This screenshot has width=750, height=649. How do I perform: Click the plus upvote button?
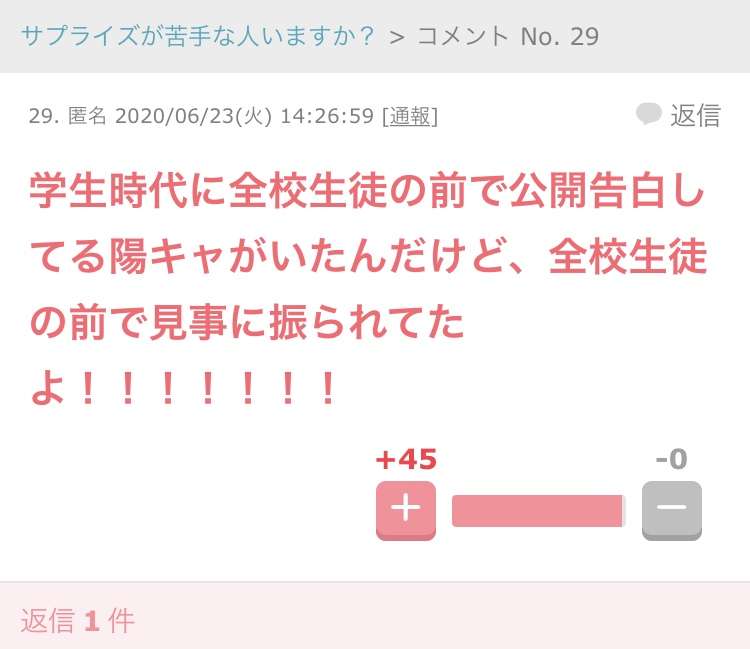(406, 511)
